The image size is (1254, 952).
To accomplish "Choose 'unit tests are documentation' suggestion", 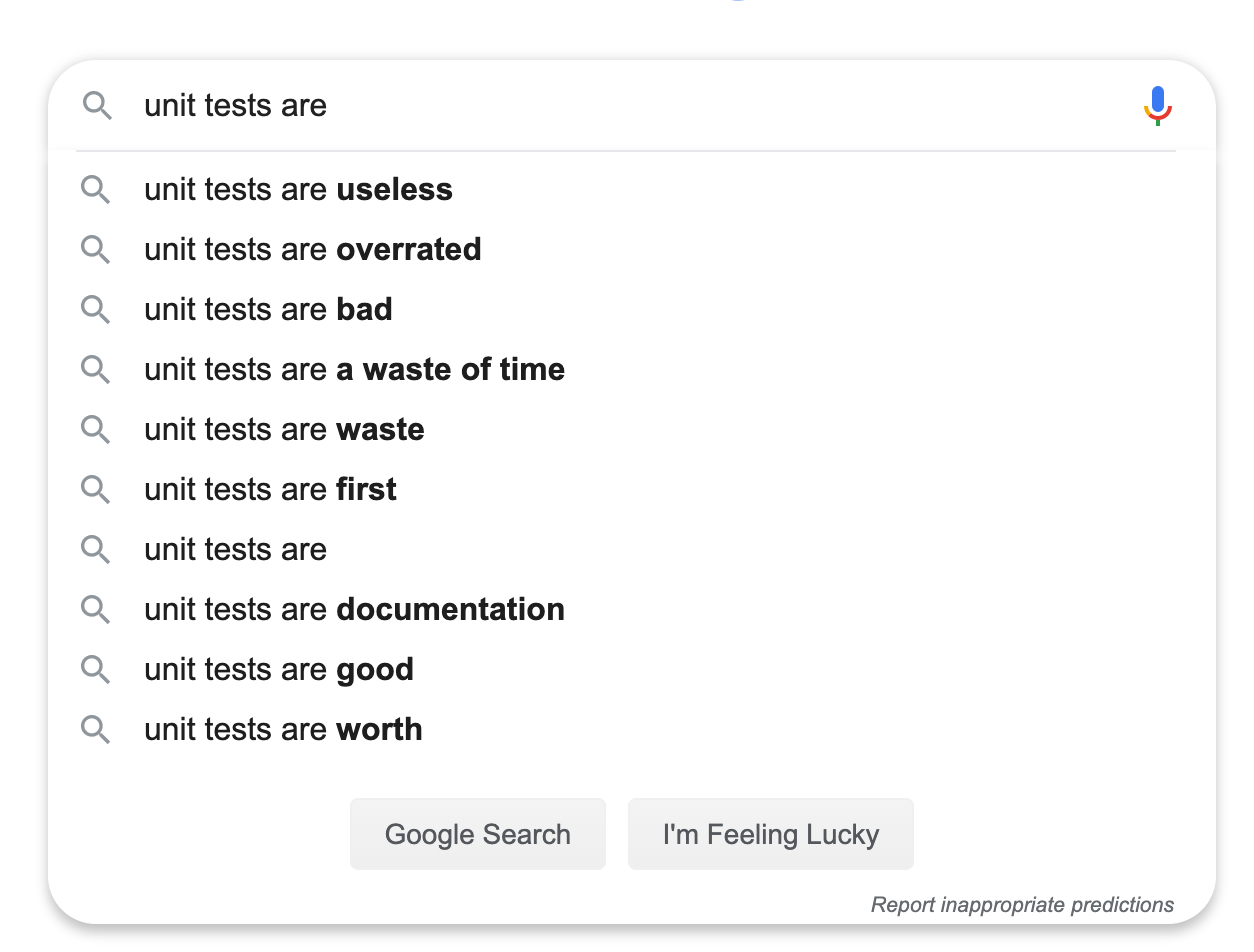I will (x=631, y=609).
